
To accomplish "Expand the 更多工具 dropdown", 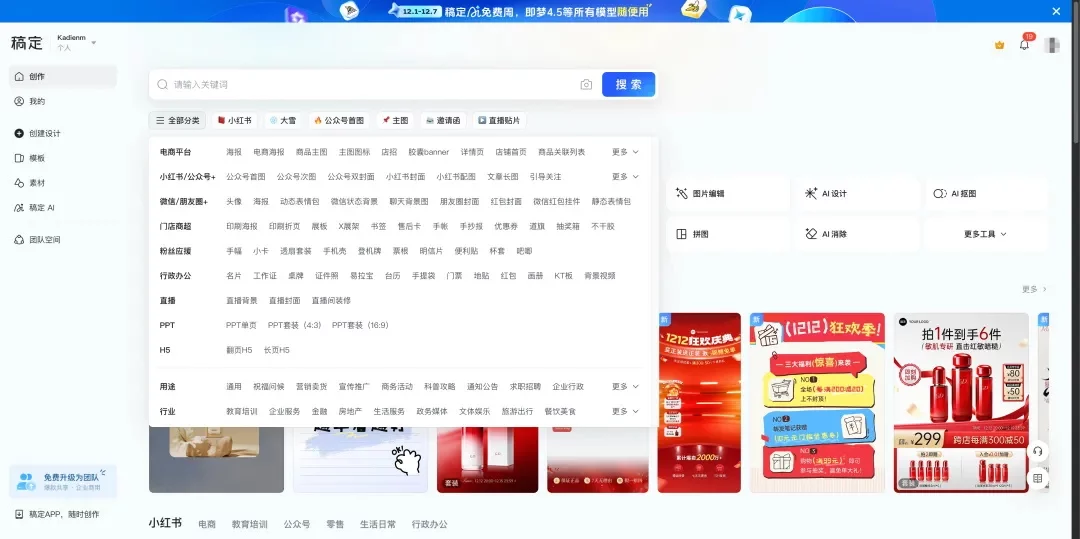I will (x=986, y=234).
